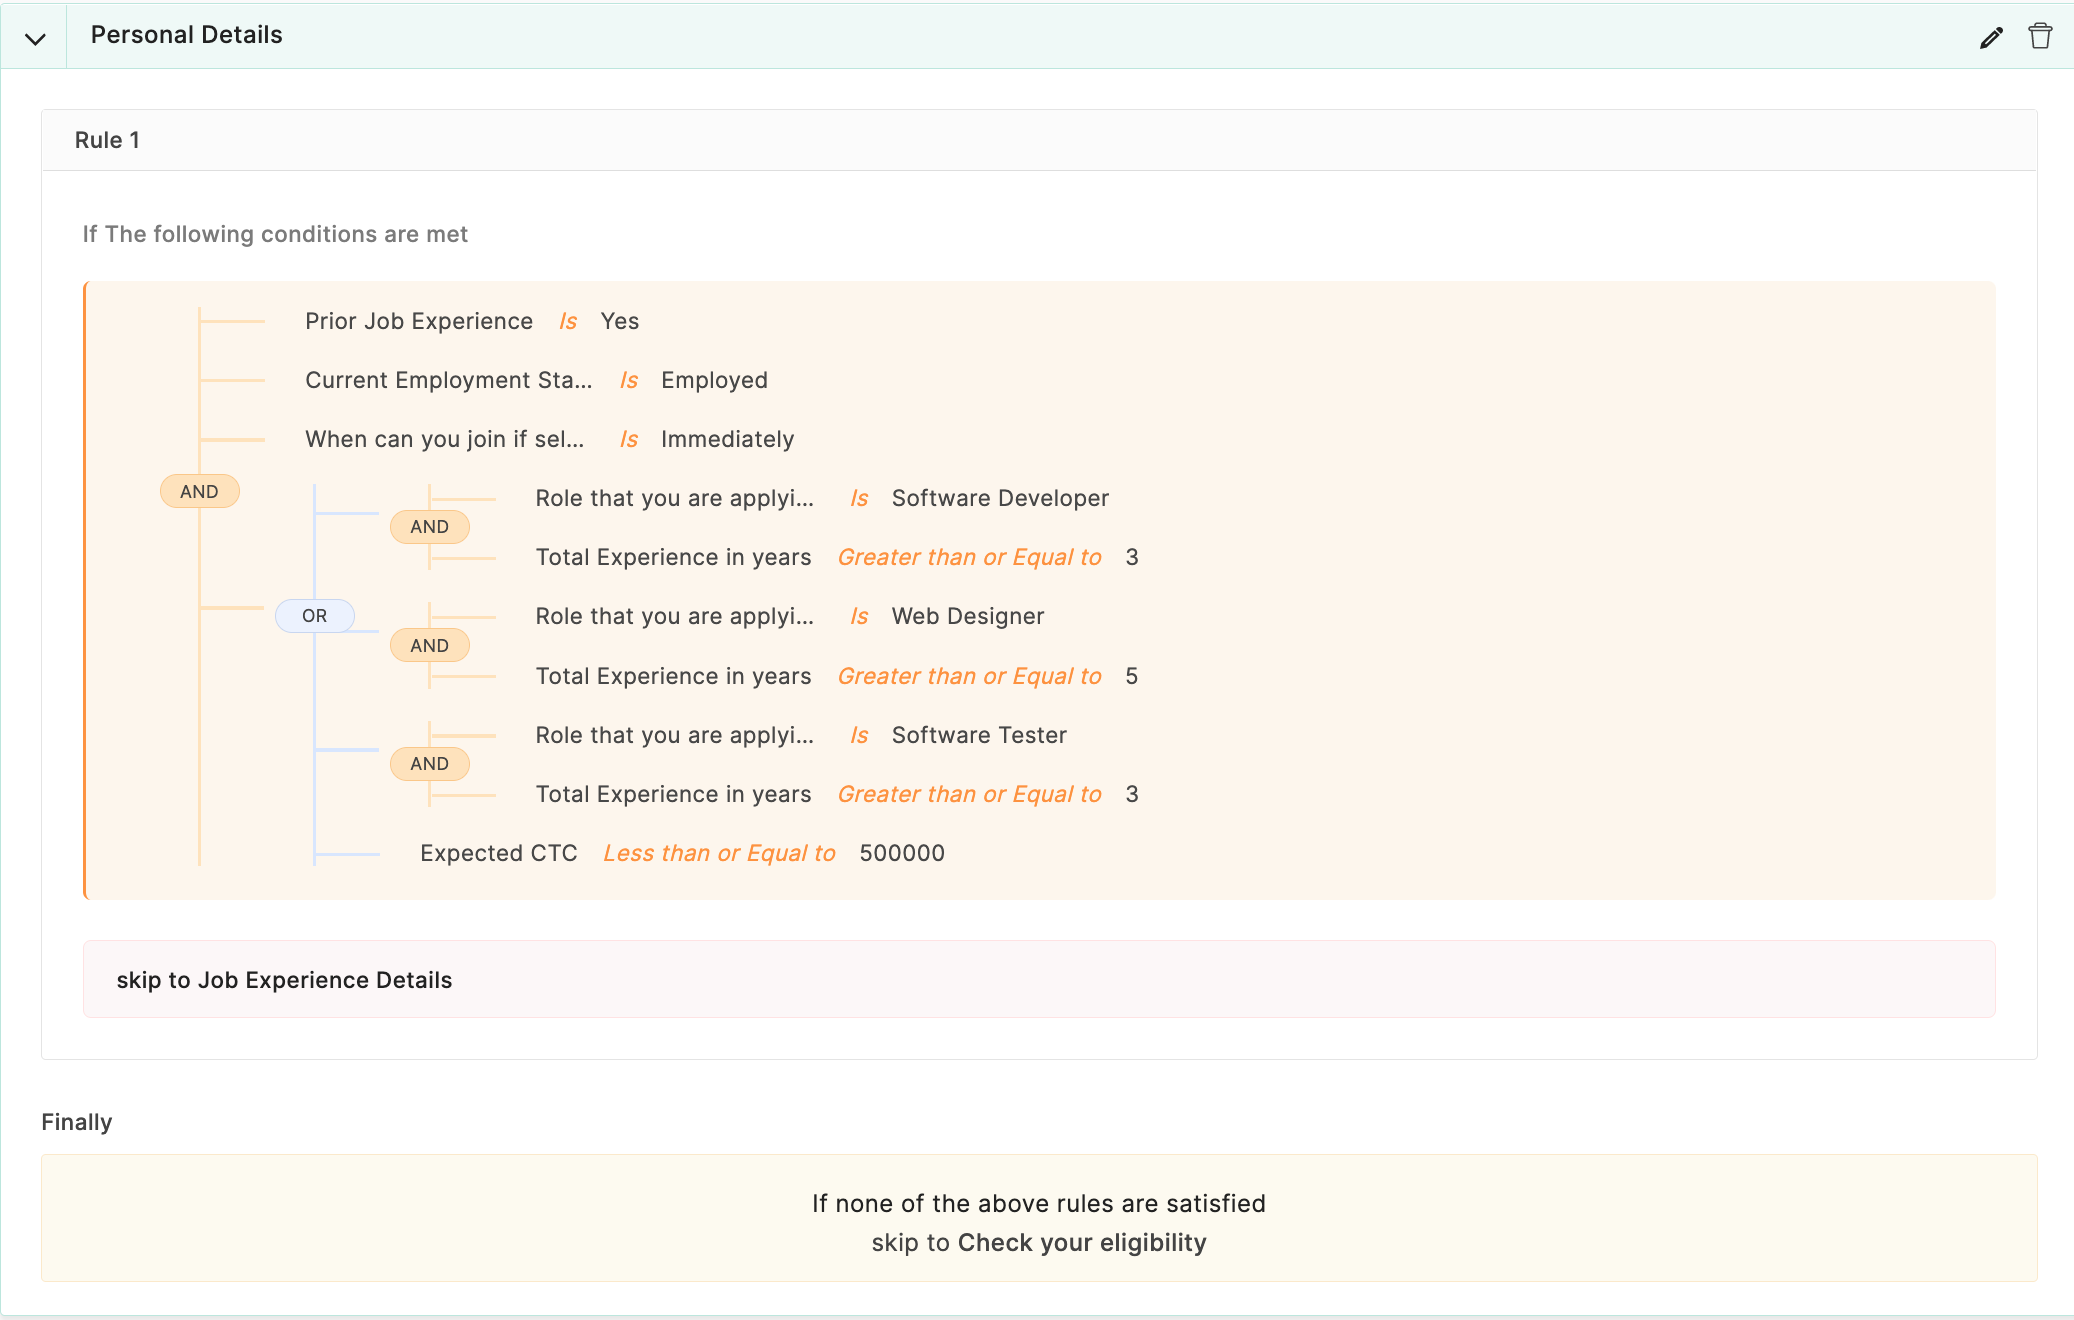Click the 'When can you join' condition
Image resolution: width=2074 pixels, height=1320 pixels.
coord(444,439)
